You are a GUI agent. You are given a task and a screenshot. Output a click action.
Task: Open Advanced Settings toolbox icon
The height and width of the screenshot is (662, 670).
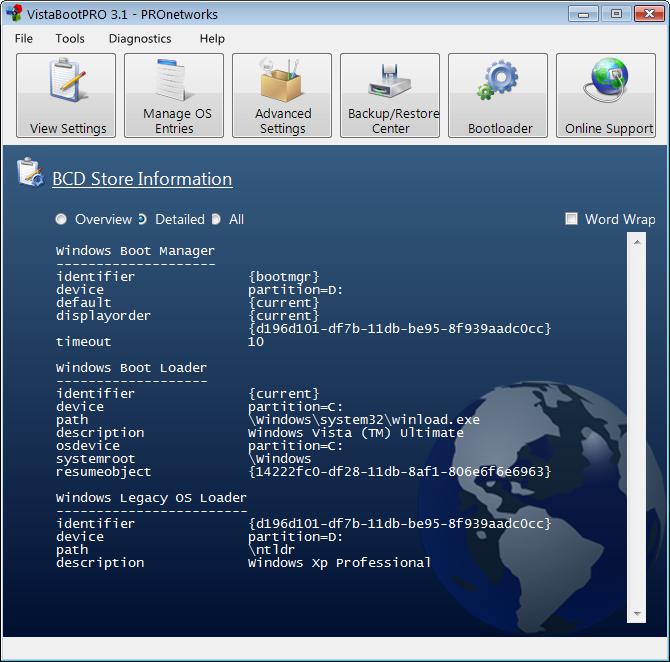(281, 80)
